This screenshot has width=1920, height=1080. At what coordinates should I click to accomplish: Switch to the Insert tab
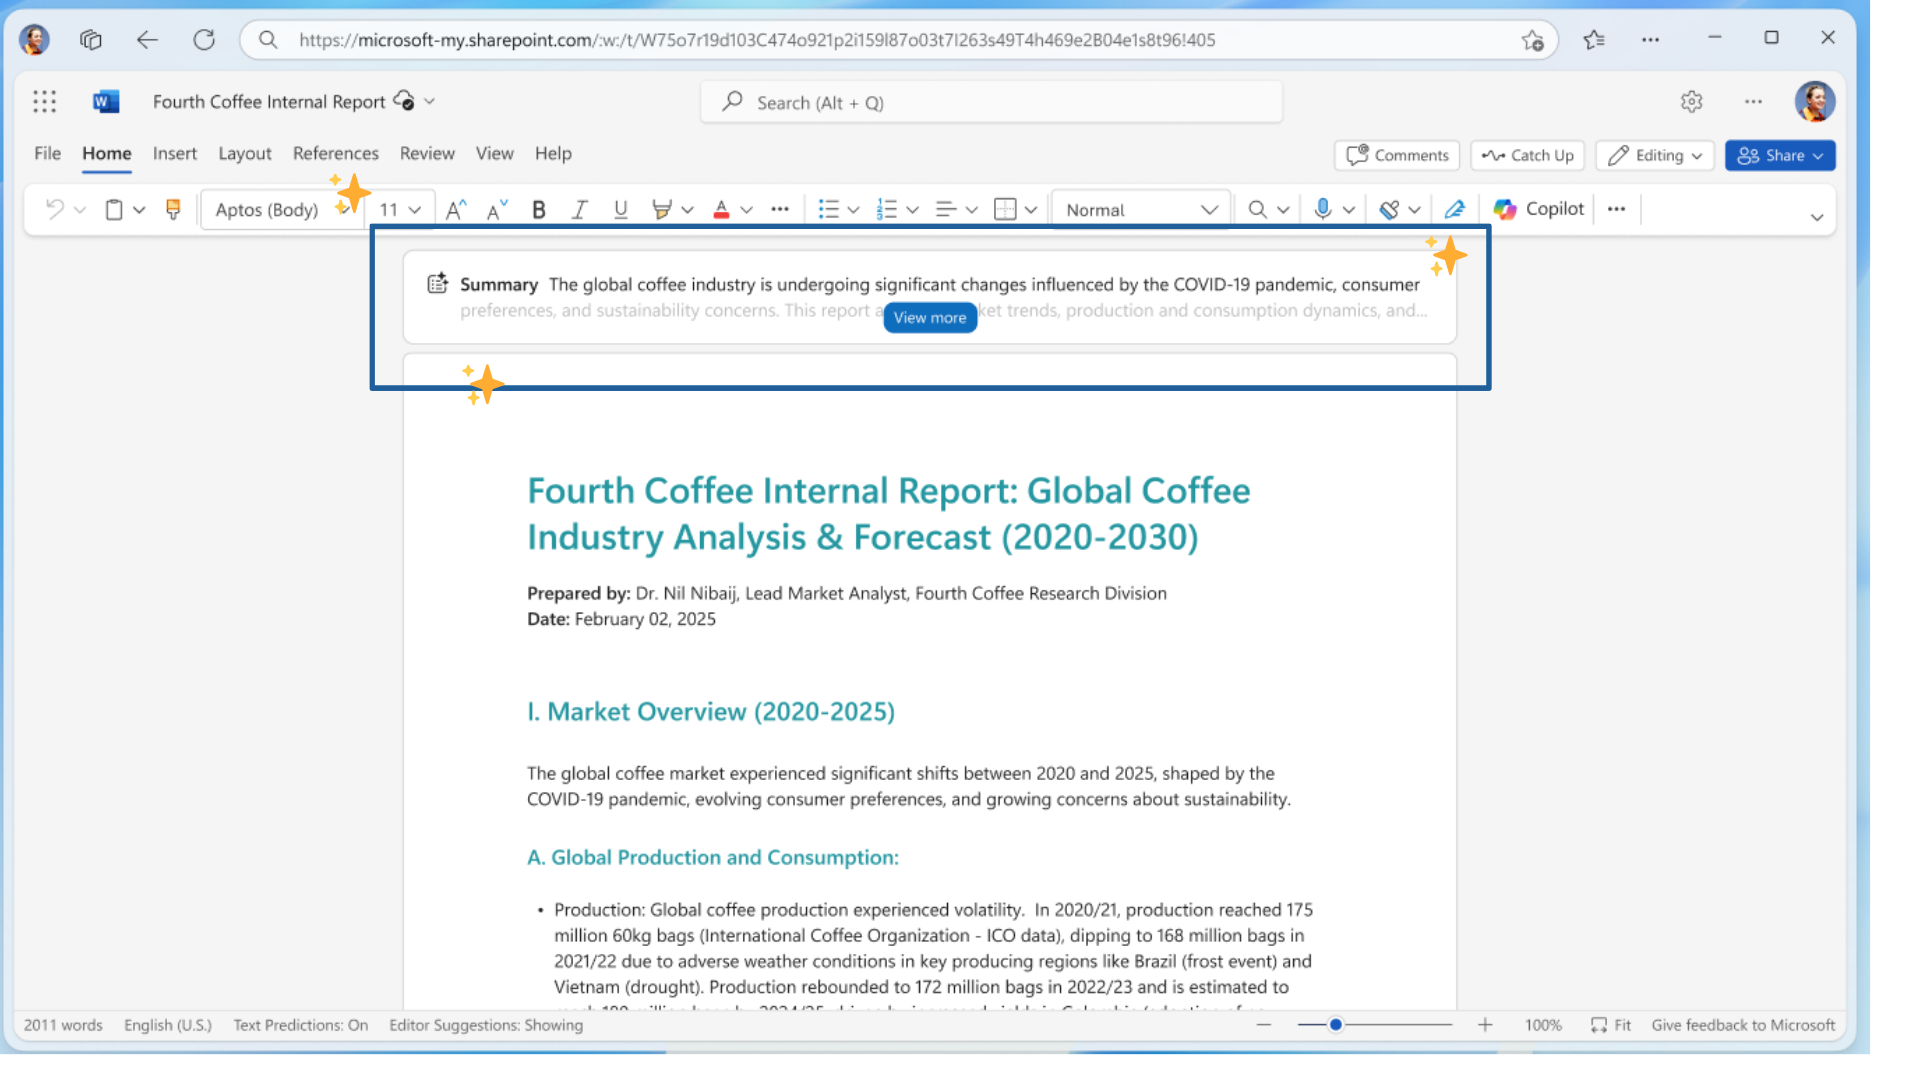(174, 153)
